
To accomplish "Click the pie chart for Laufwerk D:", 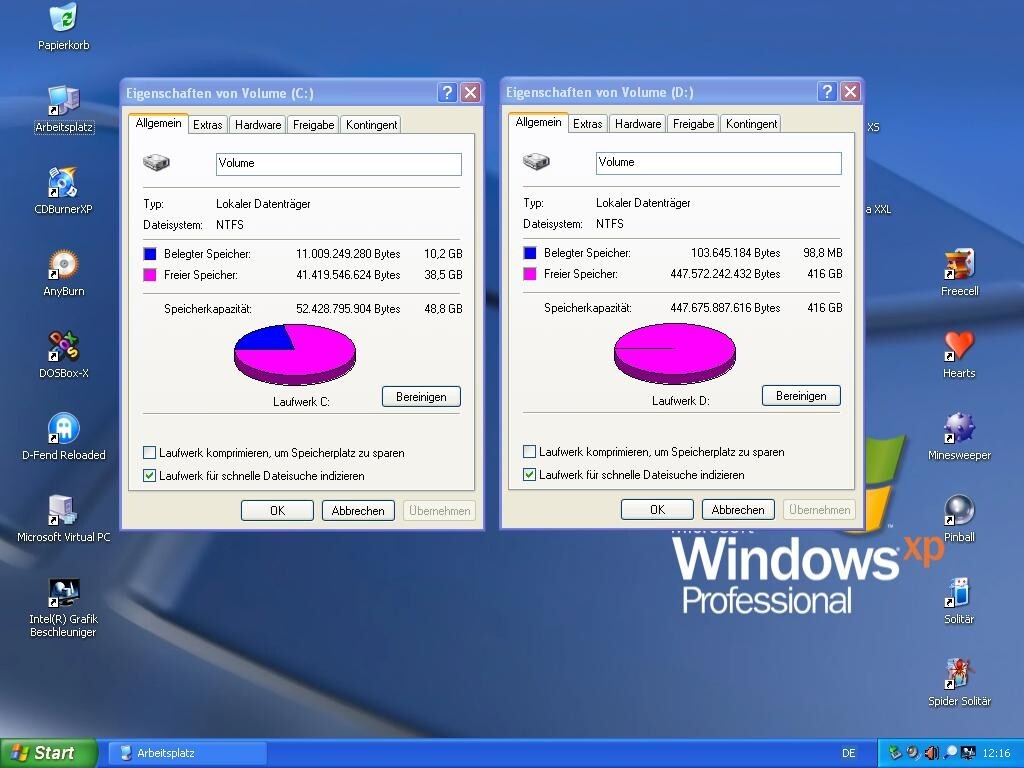I will pyautogui.click(x=675, y=353).
